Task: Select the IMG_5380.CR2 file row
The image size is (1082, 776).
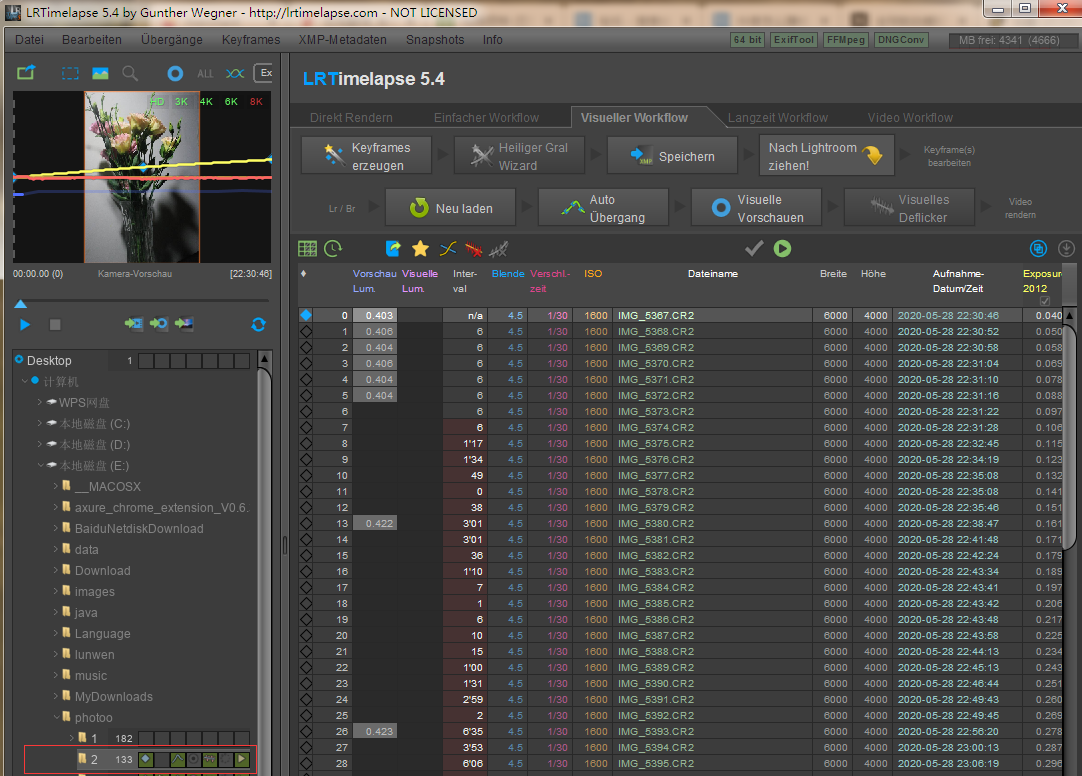Action: pos(655,523)
